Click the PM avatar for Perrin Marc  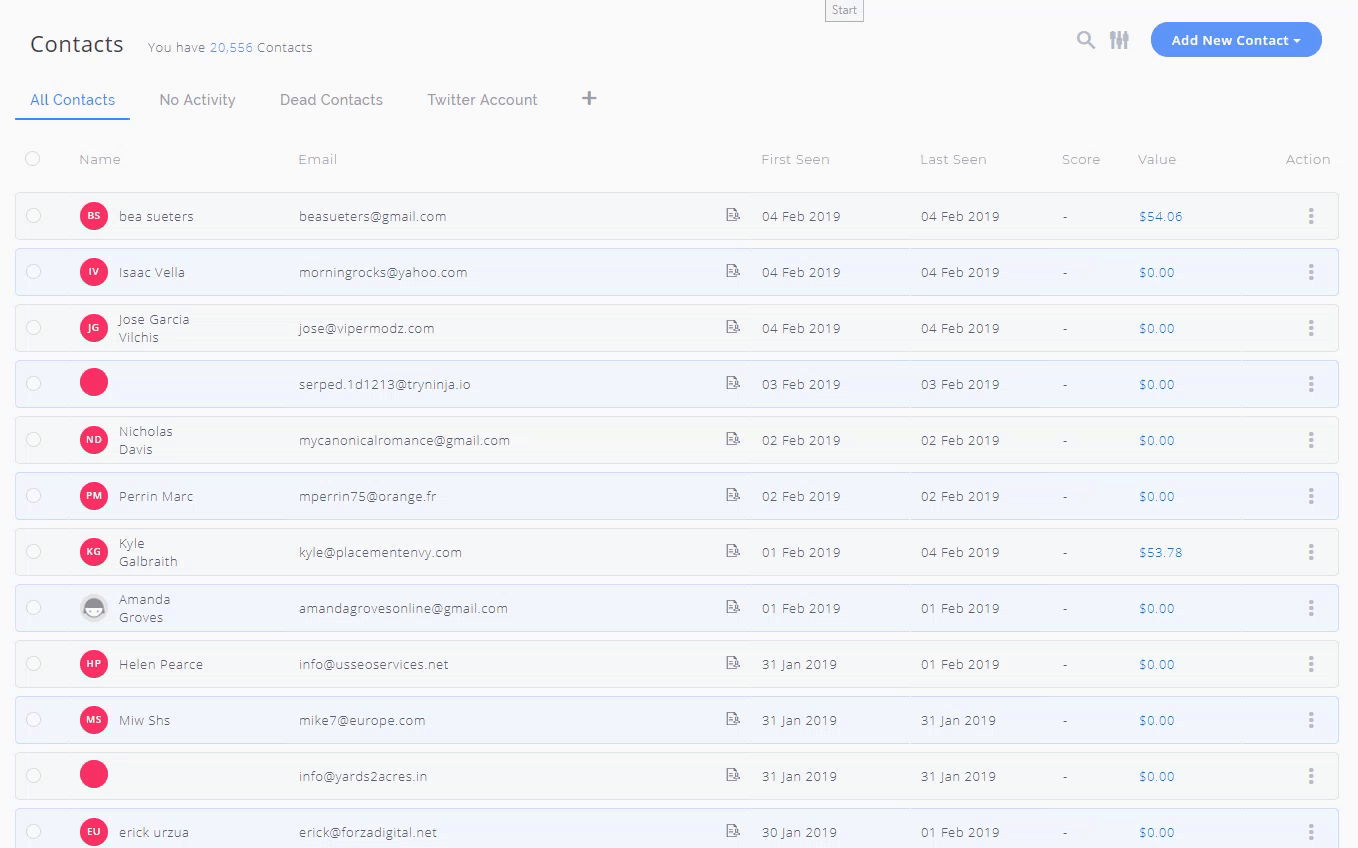(x=94, y=496)
